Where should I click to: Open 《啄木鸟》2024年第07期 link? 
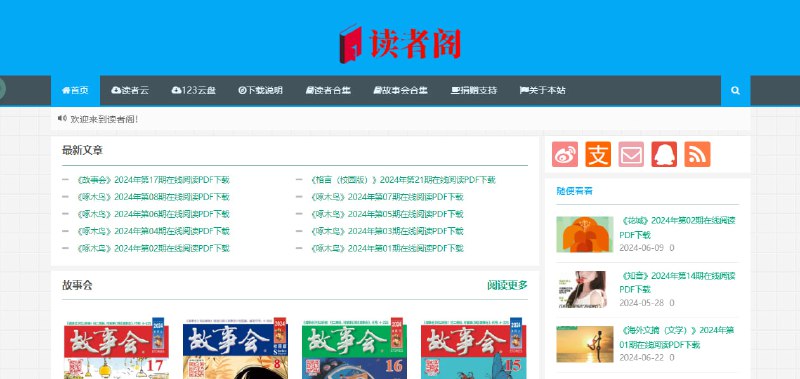pos(386,197)
